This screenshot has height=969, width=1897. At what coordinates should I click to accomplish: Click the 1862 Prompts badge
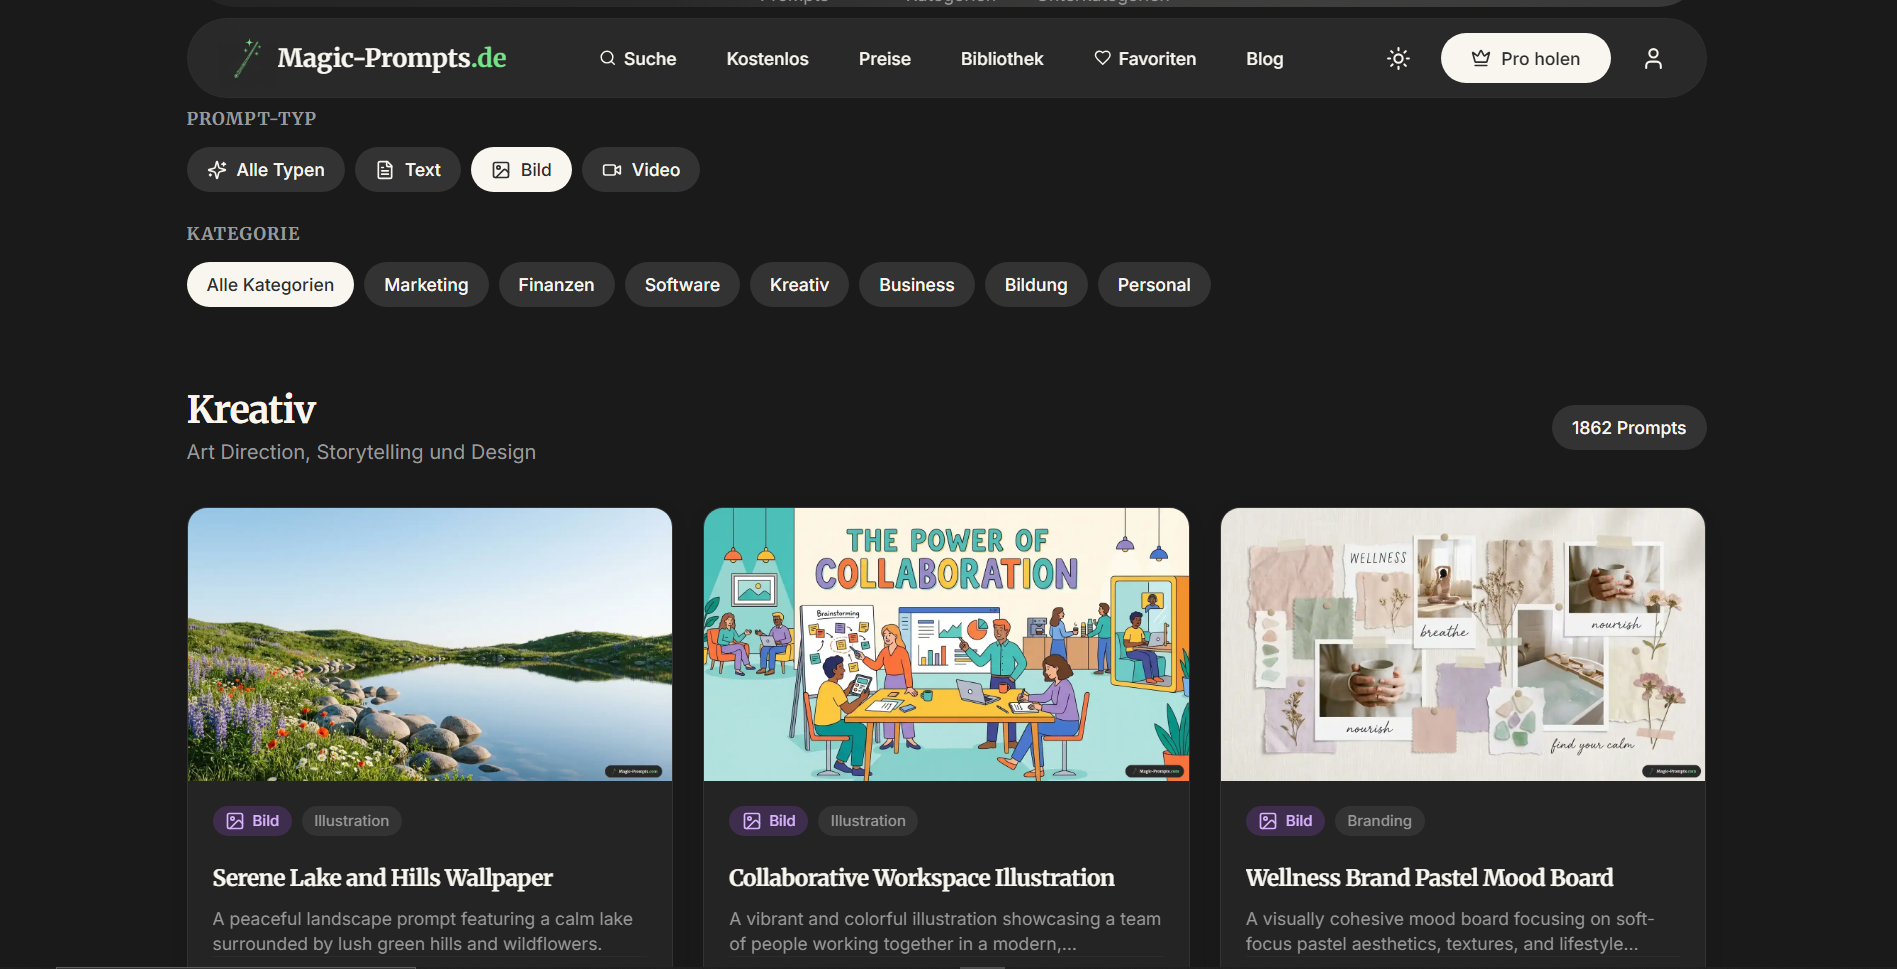pos(1628,428)
